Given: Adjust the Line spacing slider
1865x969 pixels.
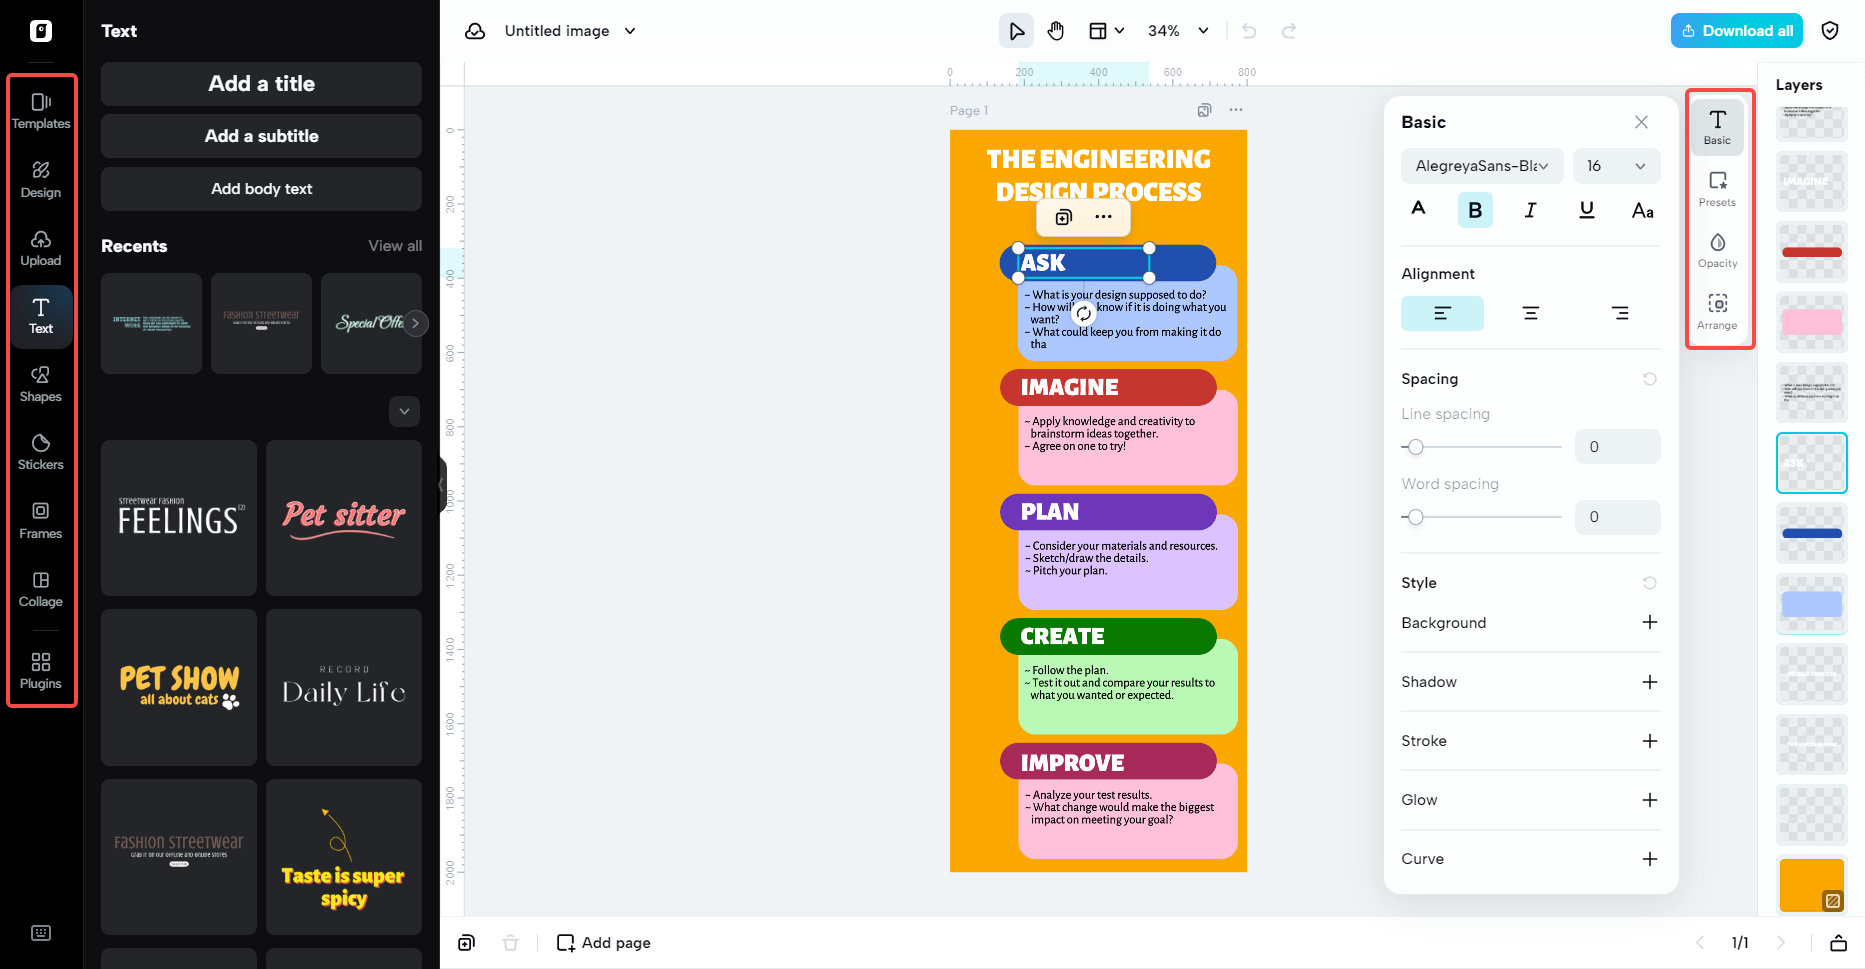Looking at the screenshot, I should coord(1415,447).
